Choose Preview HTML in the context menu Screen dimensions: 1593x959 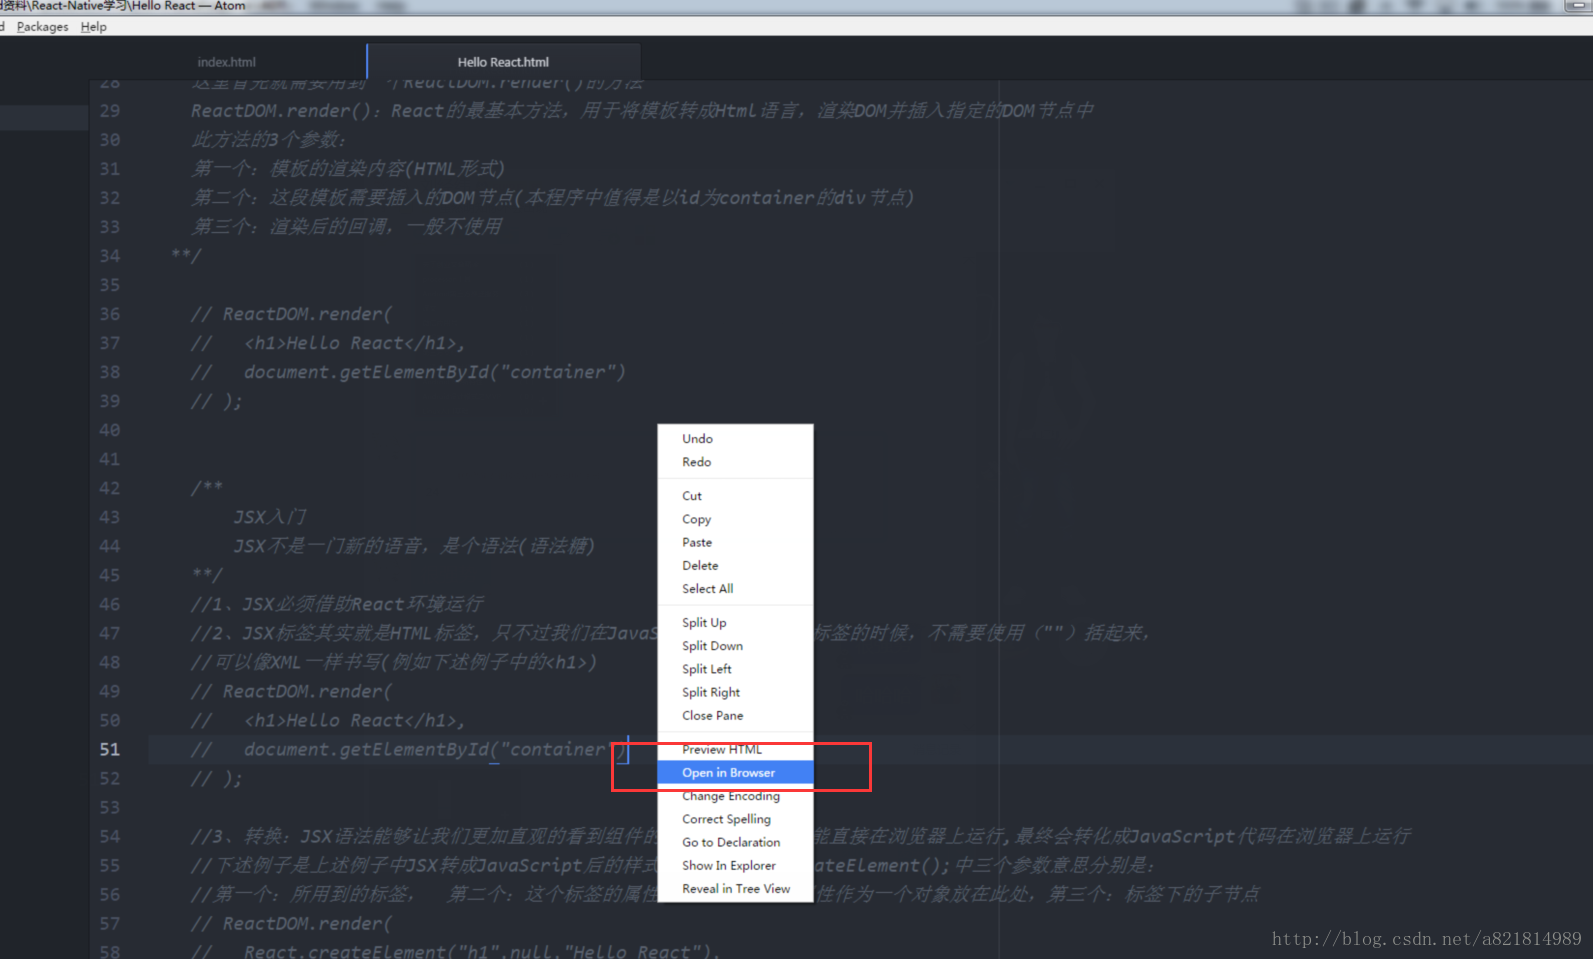click(735, 749)
